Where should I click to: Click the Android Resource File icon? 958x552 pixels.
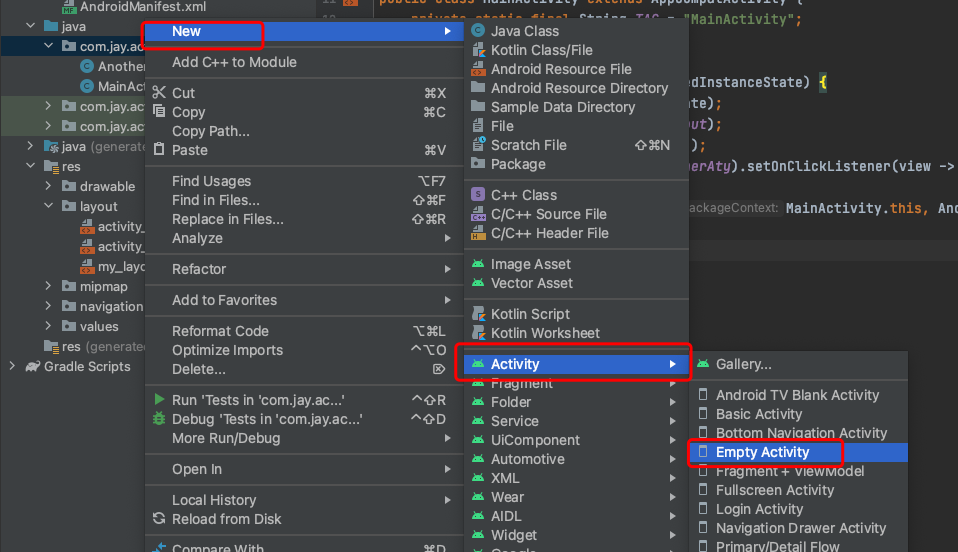click(478, 68)
